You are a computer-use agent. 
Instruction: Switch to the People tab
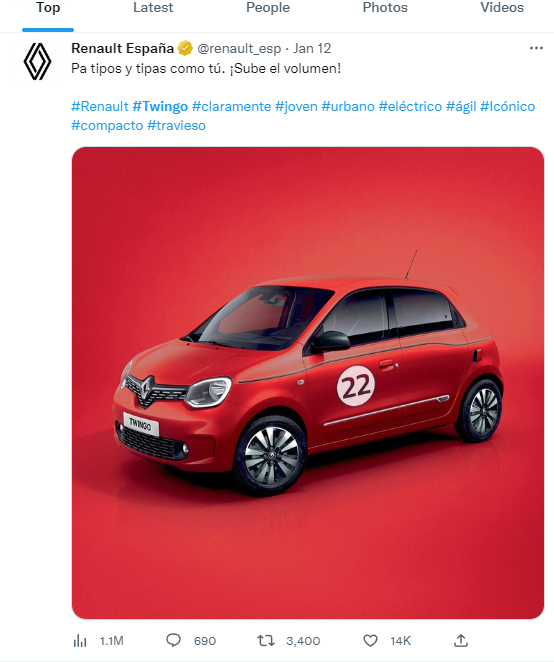pos(268,8)
